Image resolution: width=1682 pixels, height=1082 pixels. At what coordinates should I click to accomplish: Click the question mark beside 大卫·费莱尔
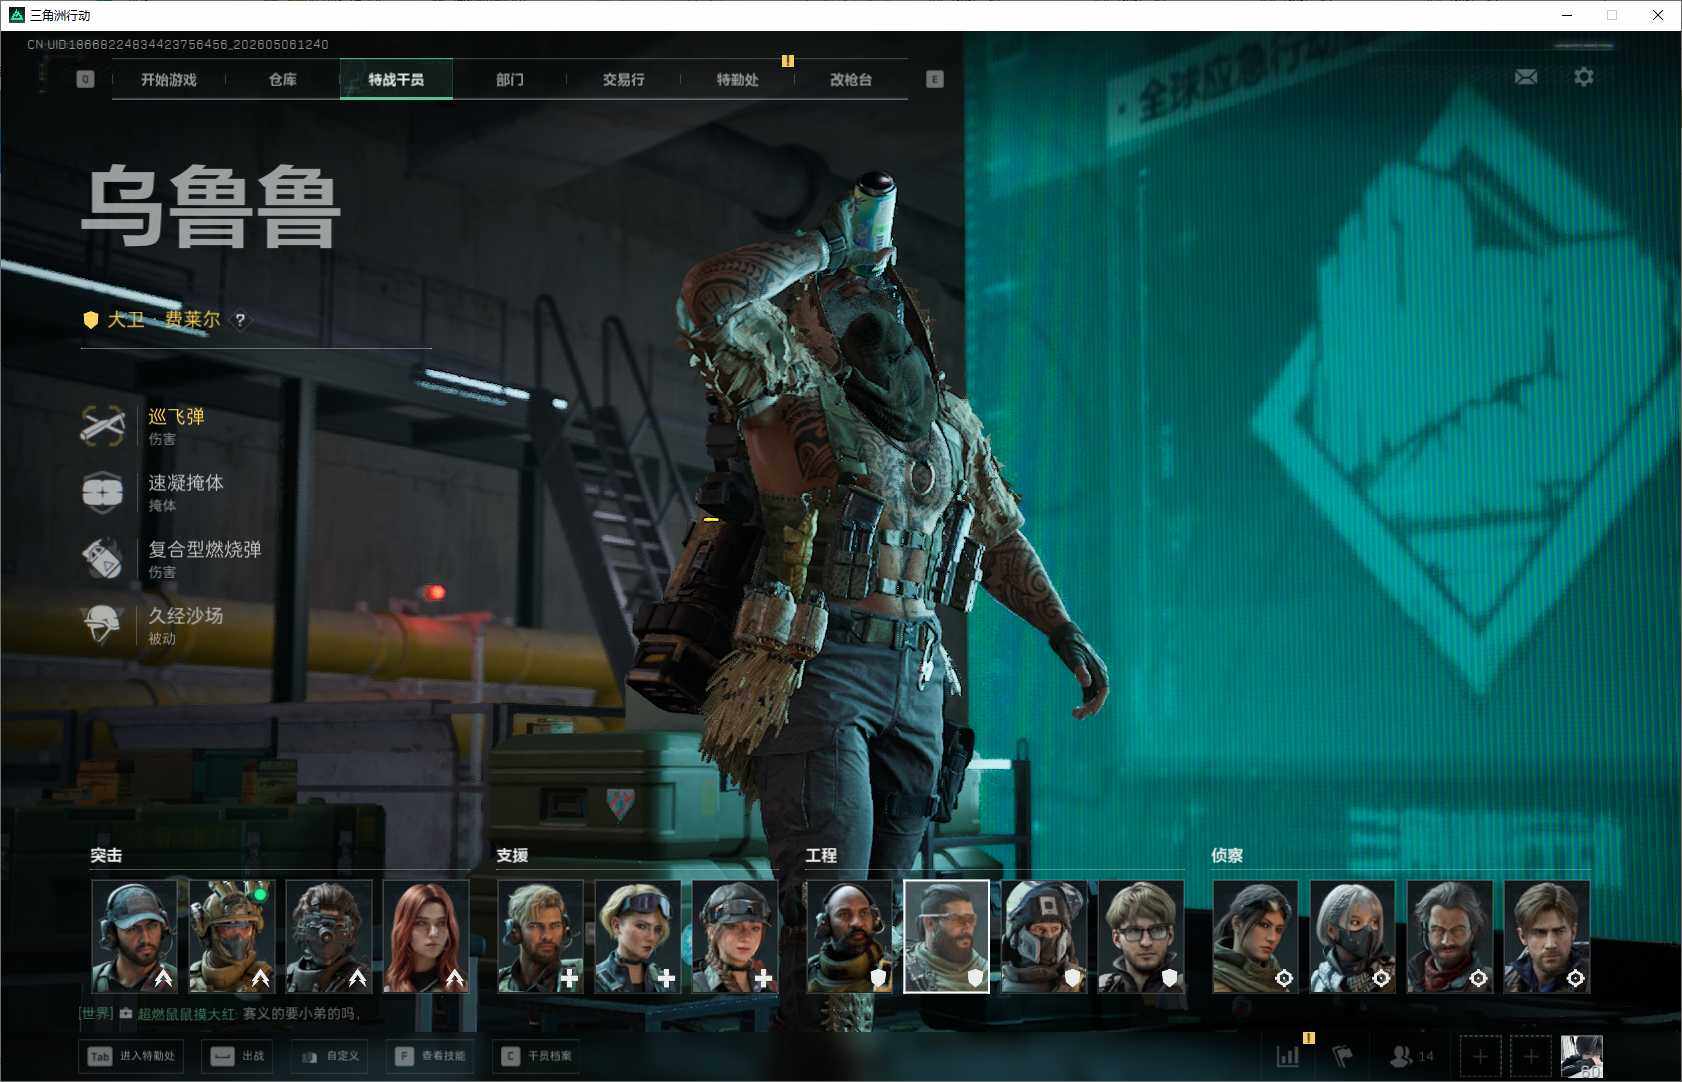pos(240,320)
